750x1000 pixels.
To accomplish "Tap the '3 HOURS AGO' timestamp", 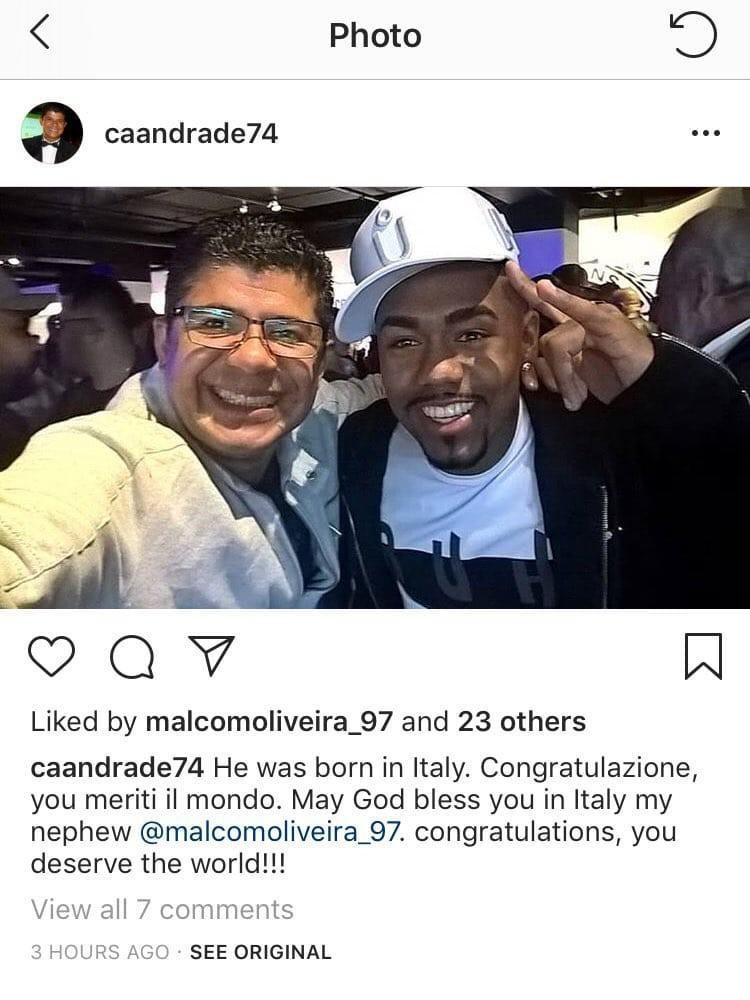I will [x=100, y=952].
